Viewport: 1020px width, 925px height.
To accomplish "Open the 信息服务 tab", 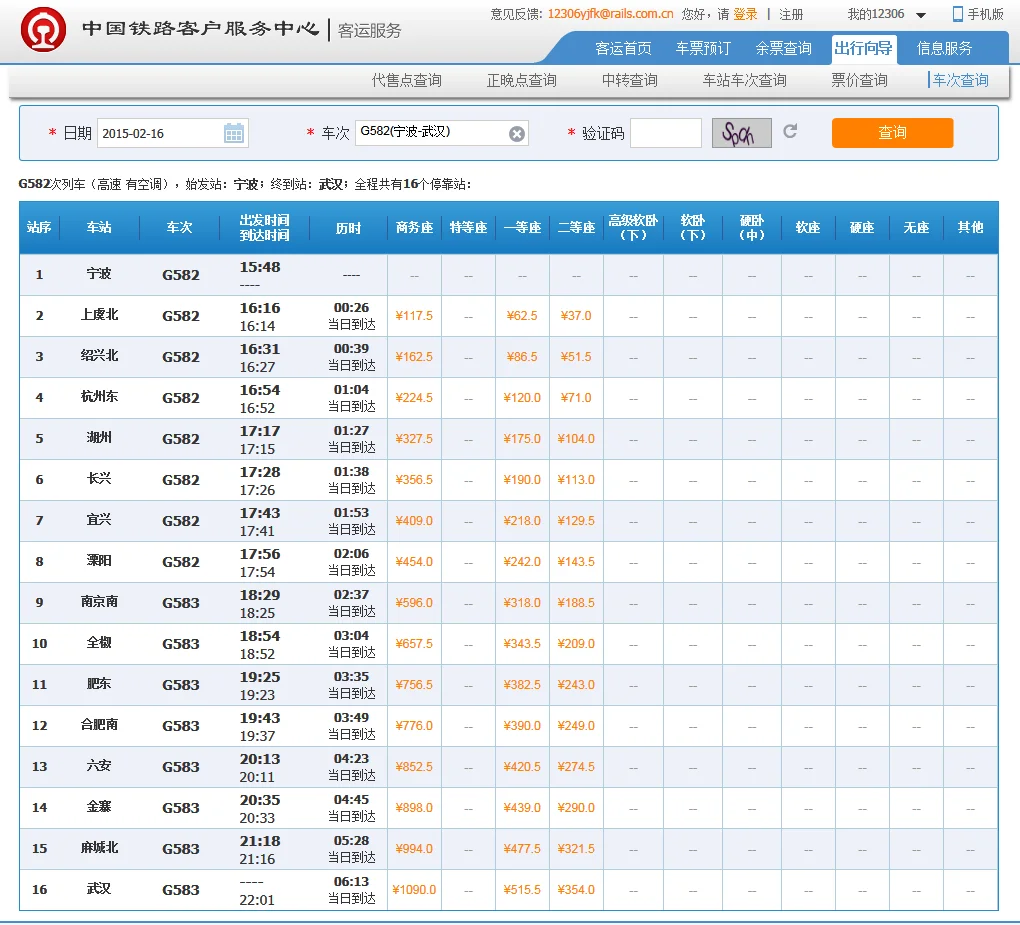I will coord(944,48).
